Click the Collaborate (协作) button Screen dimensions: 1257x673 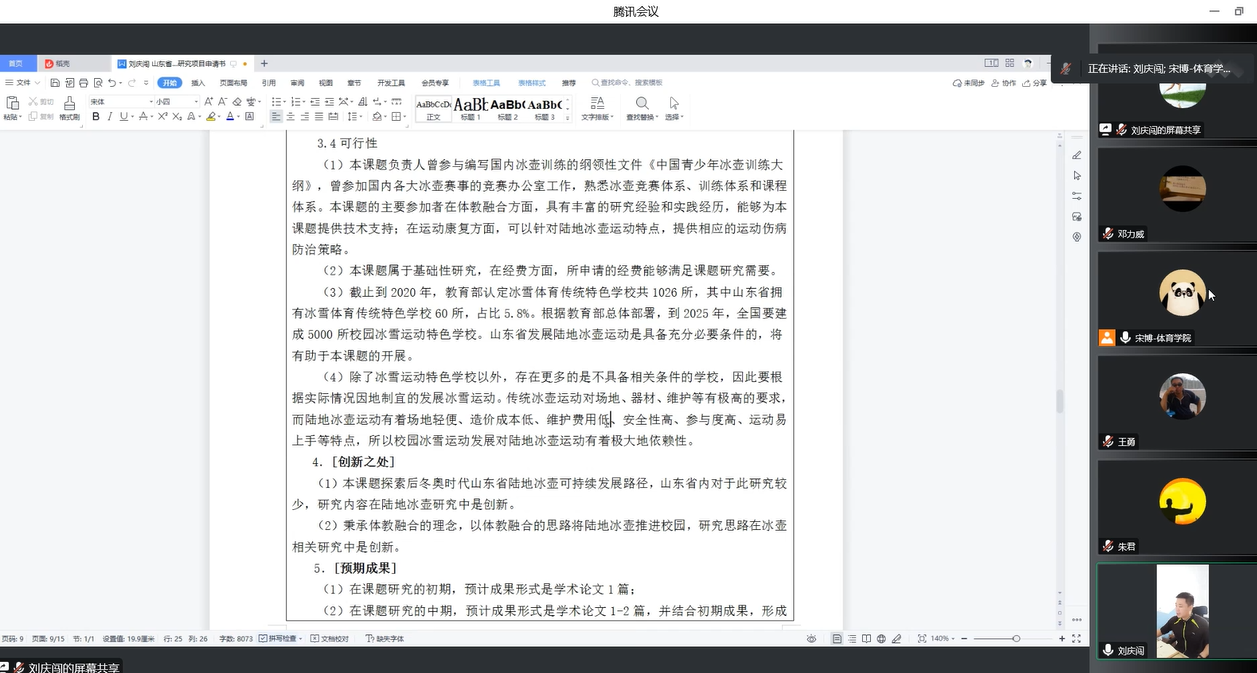click(1004, 83)
